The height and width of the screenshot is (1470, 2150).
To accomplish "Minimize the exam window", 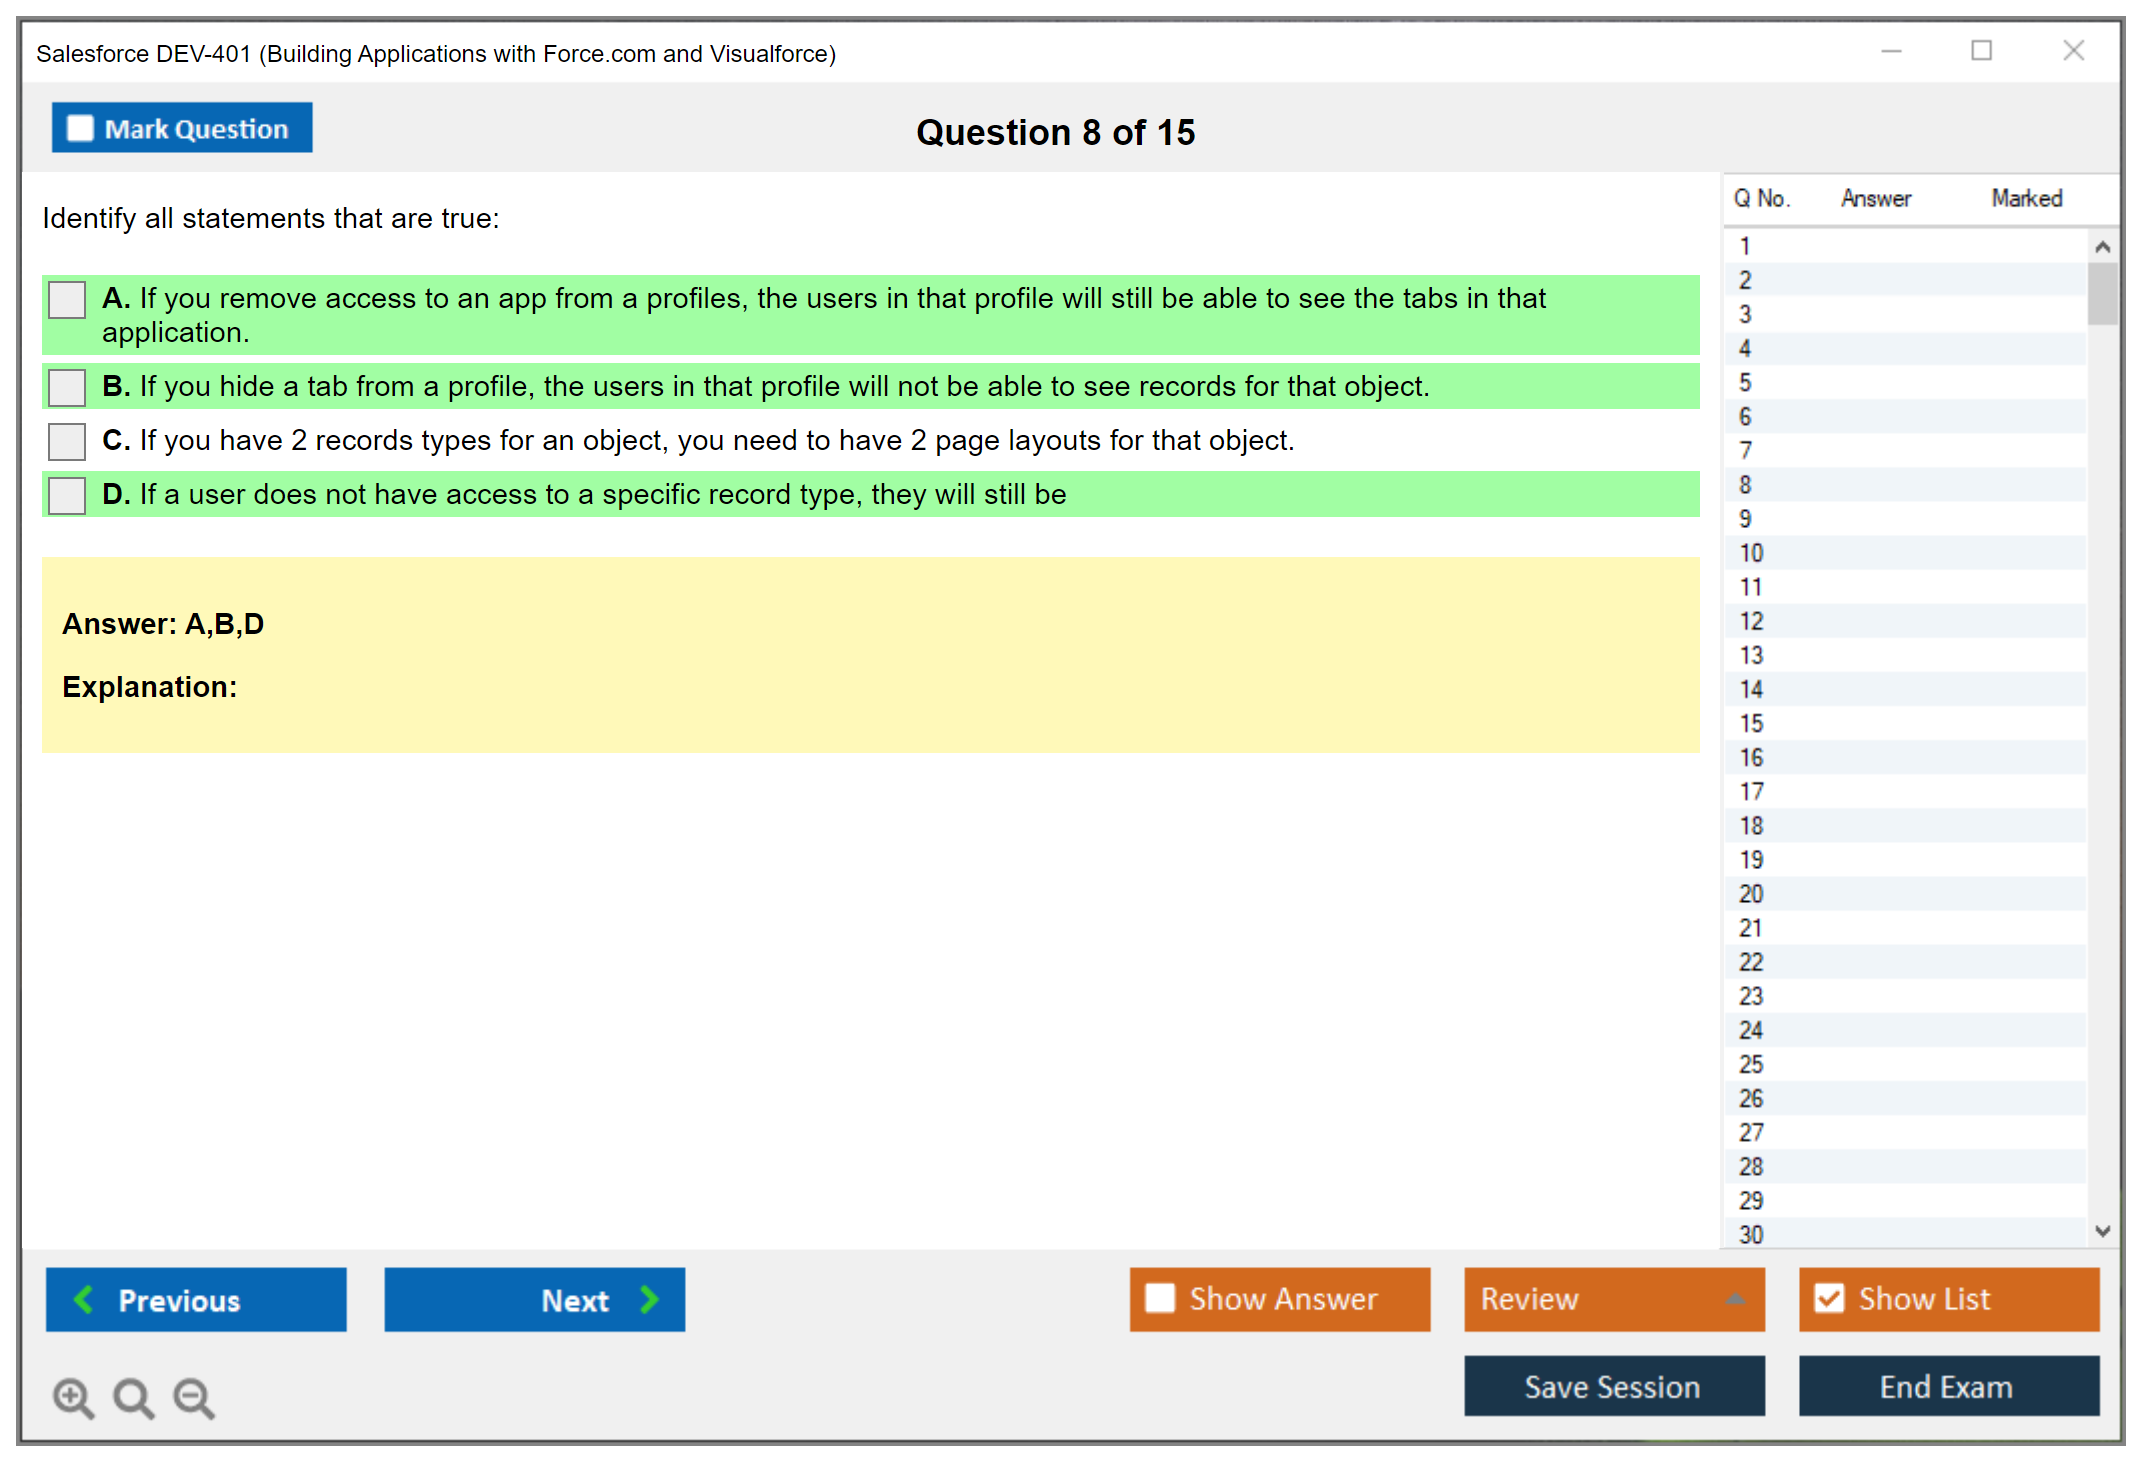I will click(x=1891, y=51).
